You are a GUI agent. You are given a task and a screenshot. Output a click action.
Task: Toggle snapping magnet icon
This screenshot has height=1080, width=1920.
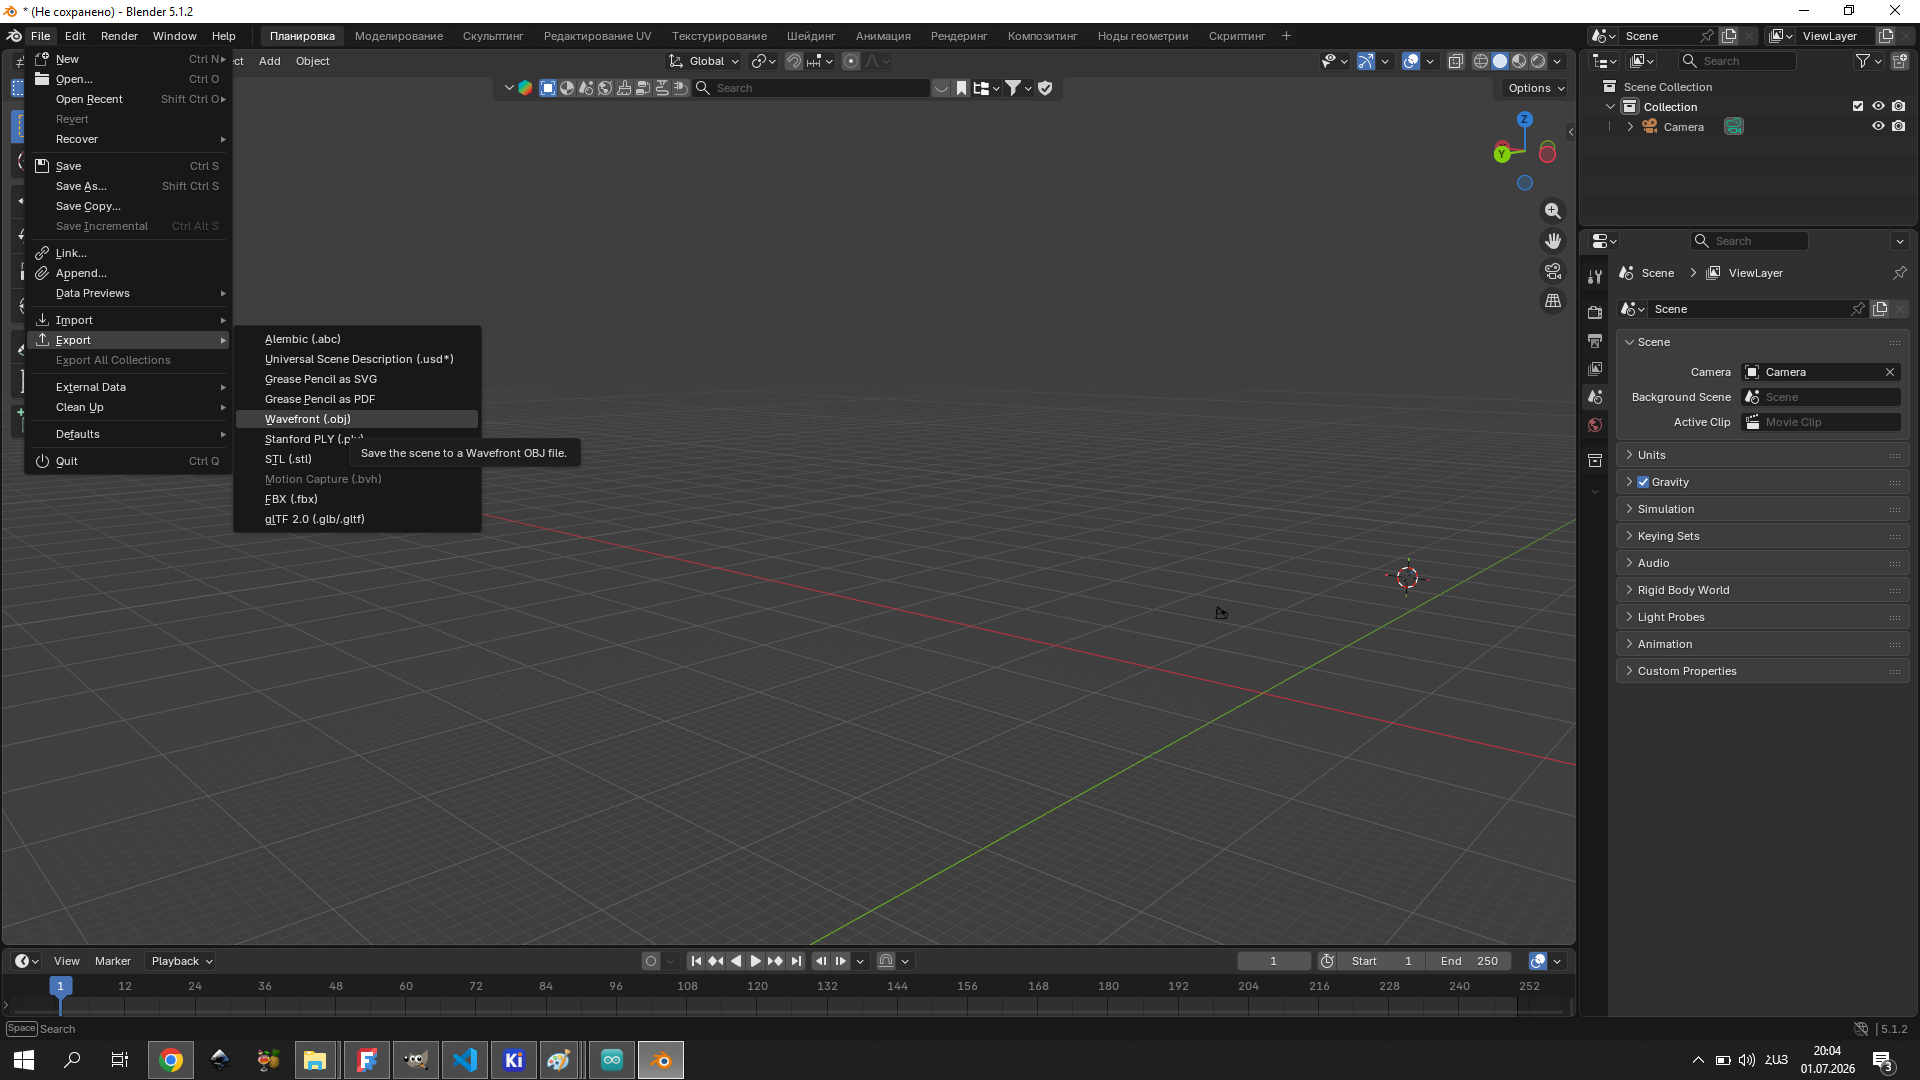pos(793,61)
